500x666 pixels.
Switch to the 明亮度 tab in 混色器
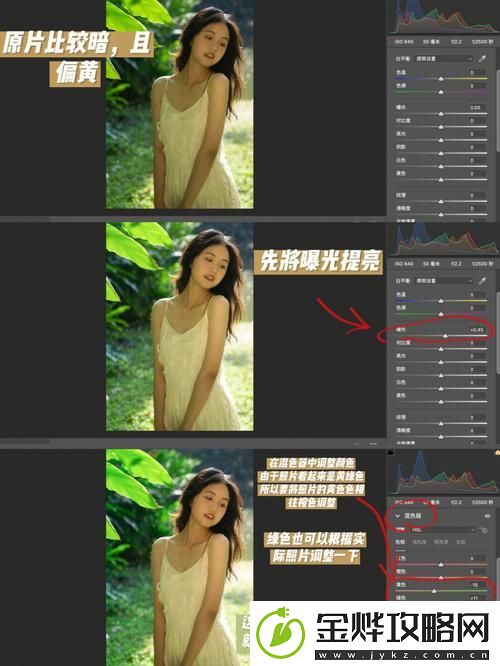pyautogui.click(x=441, y=542)
